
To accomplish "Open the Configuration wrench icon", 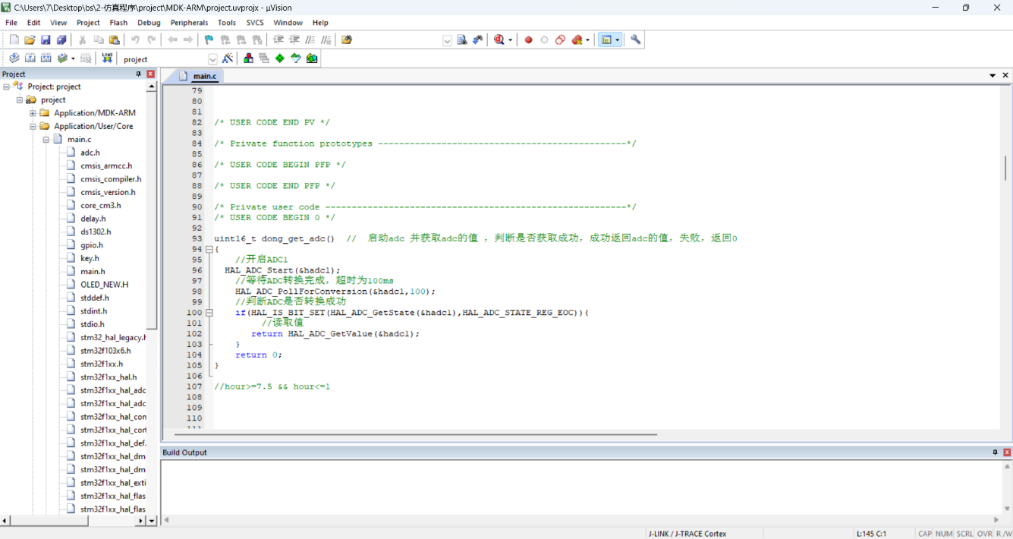I will pos(635,40).
